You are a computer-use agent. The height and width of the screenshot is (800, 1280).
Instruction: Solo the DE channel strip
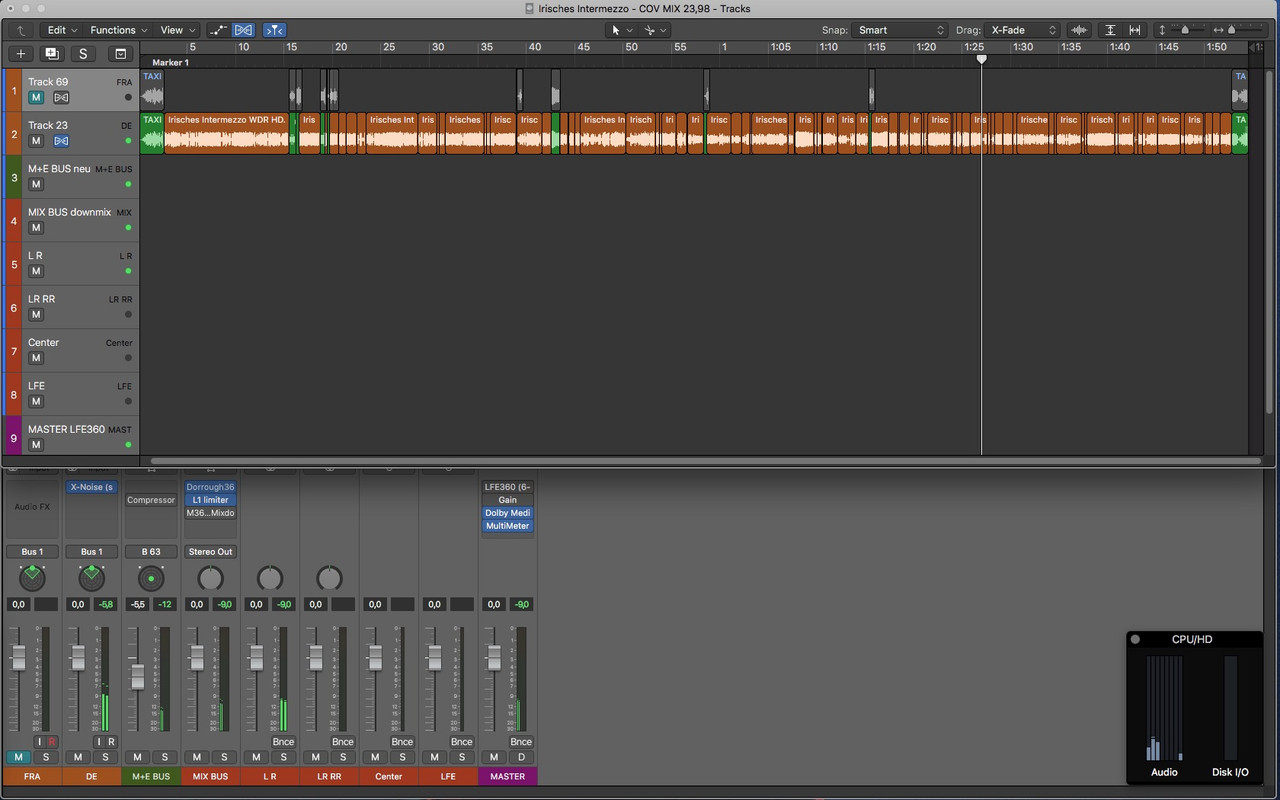(x=105, y=757)
